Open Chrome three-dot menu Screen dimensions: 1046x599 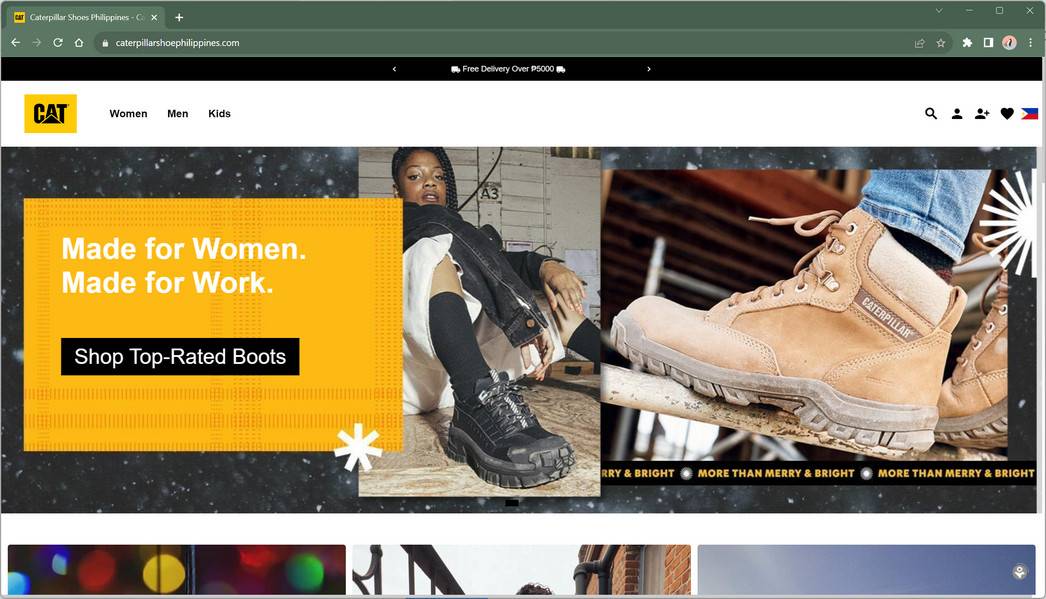click(x=1031, y=43)
